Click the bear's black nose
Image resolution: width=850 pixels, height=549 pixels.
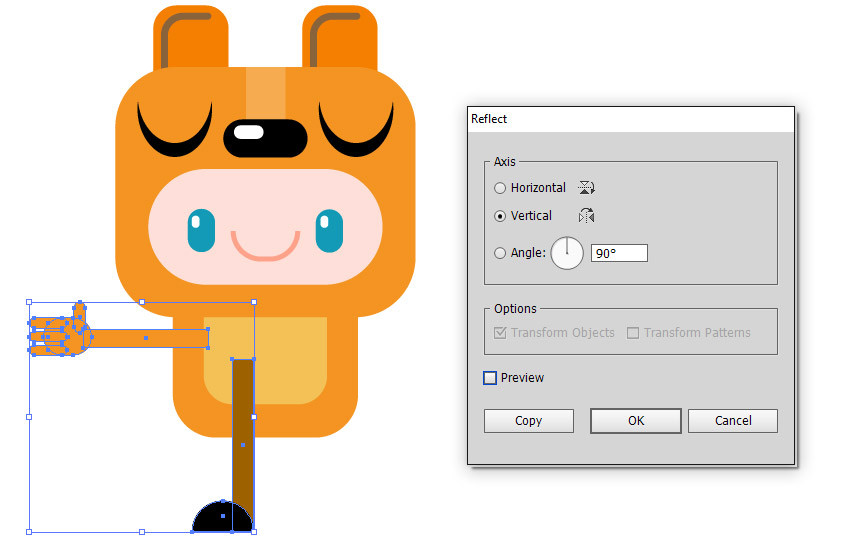pyautogui.click(x=265, y=139)
